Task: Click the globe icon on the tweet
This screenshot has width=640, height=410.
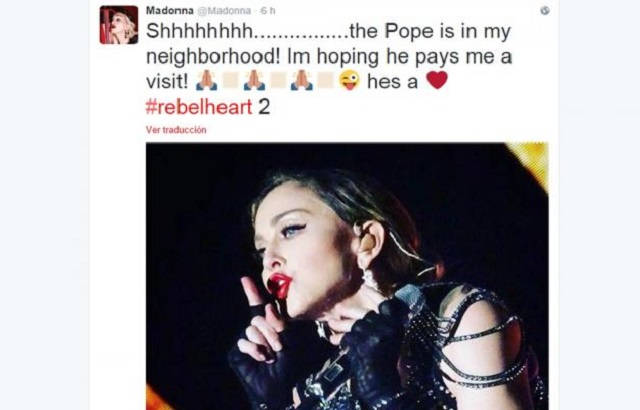Action: [x=544, y=11]
